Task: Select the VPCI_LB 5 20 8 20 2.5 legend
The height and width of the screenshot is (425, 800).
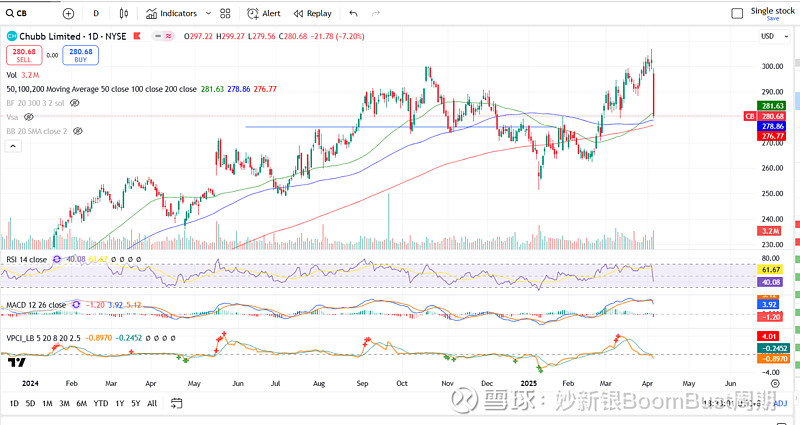Action: click(x=43, y=338)
